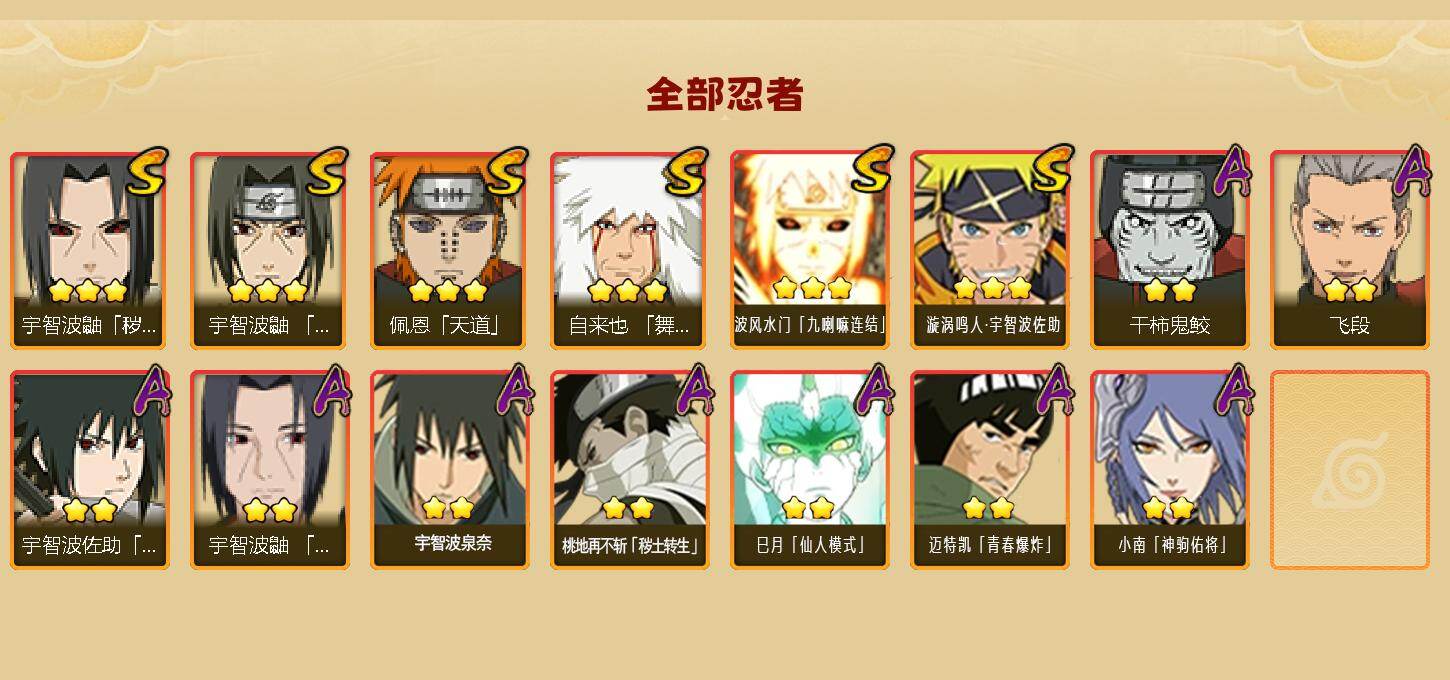The width and height of the screenshot is (1450, 680).
Task: Click the S rank badge on 佩恩「天道」
Action: pyautogui.click(x=508, y=171)
